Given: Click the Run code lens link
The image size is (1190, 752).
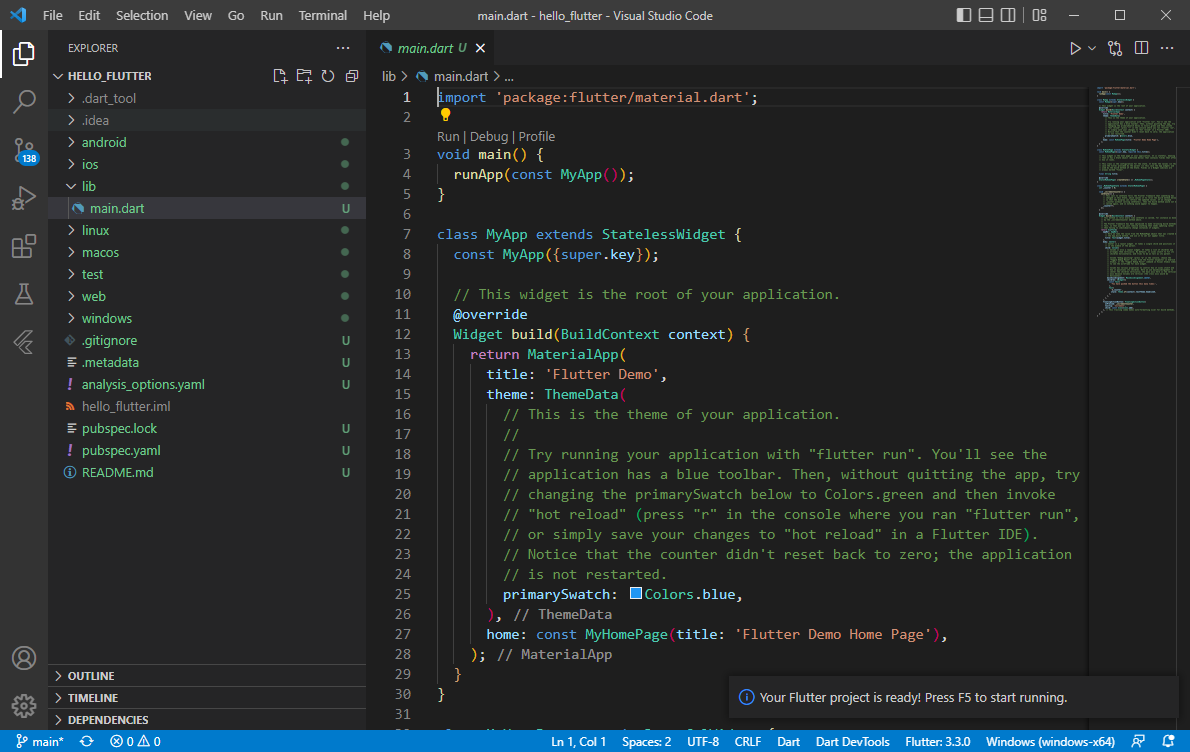Looking at the screenshot, I should coord(448,137).
